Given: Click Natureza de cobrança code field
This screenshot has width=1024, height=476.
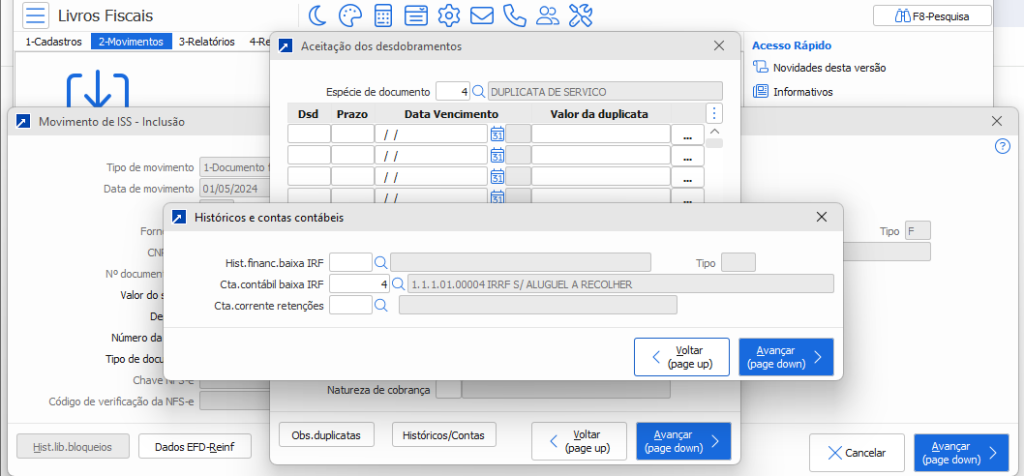Looking at the screenshot, I should 447,390.
